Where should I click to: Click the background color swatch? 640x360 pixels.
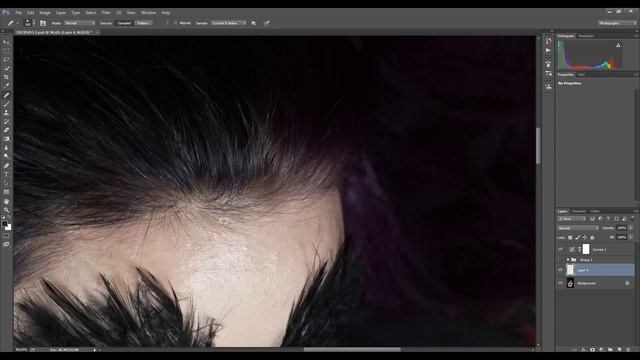(9, 228)
